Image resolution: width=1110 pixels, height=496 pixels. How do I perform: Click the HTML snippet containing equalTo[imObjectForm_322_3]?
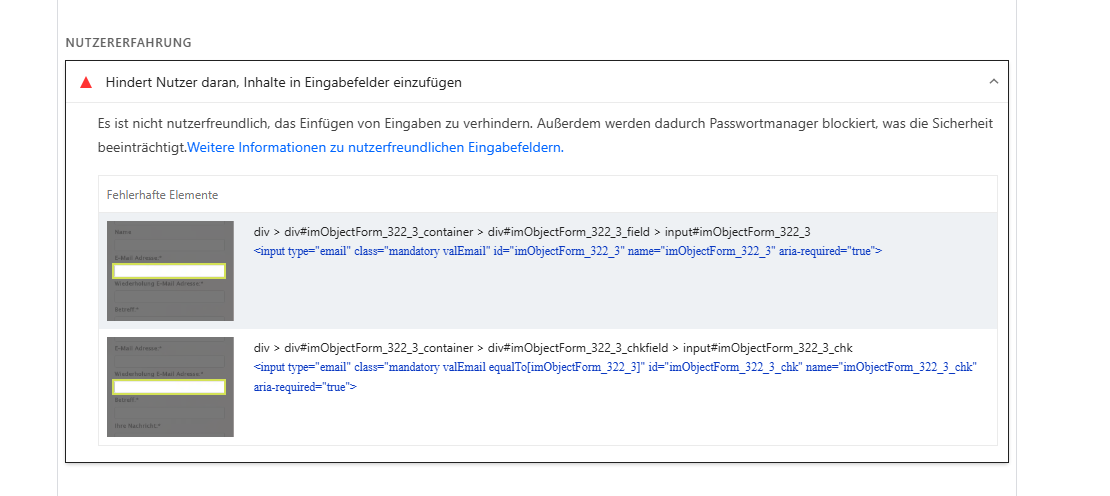click(x=615, y=376)
